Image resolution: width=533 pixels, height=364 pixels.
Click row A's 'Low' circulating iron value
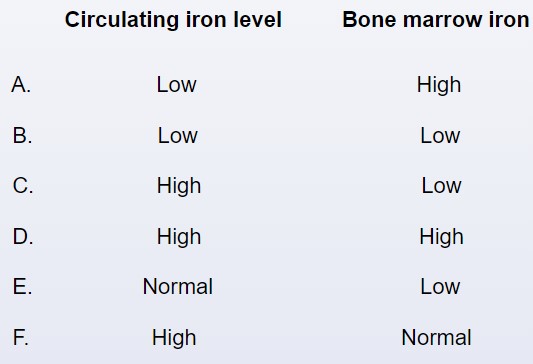[176, 85]
